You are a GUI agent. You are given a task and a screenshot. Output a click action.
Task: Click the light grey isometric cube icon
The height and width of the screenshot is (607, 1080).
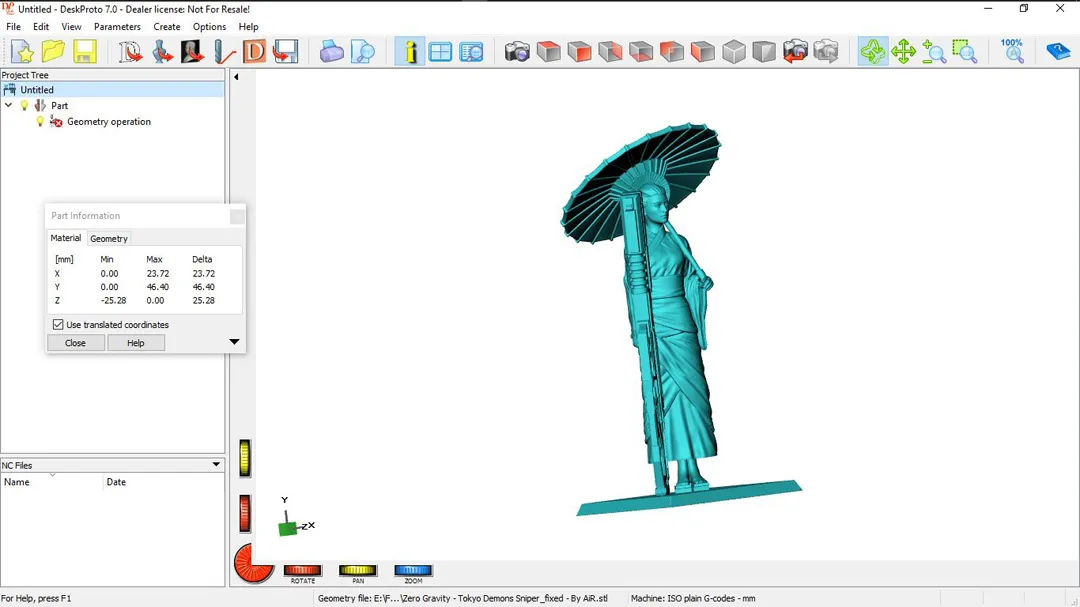coord(734,52)
